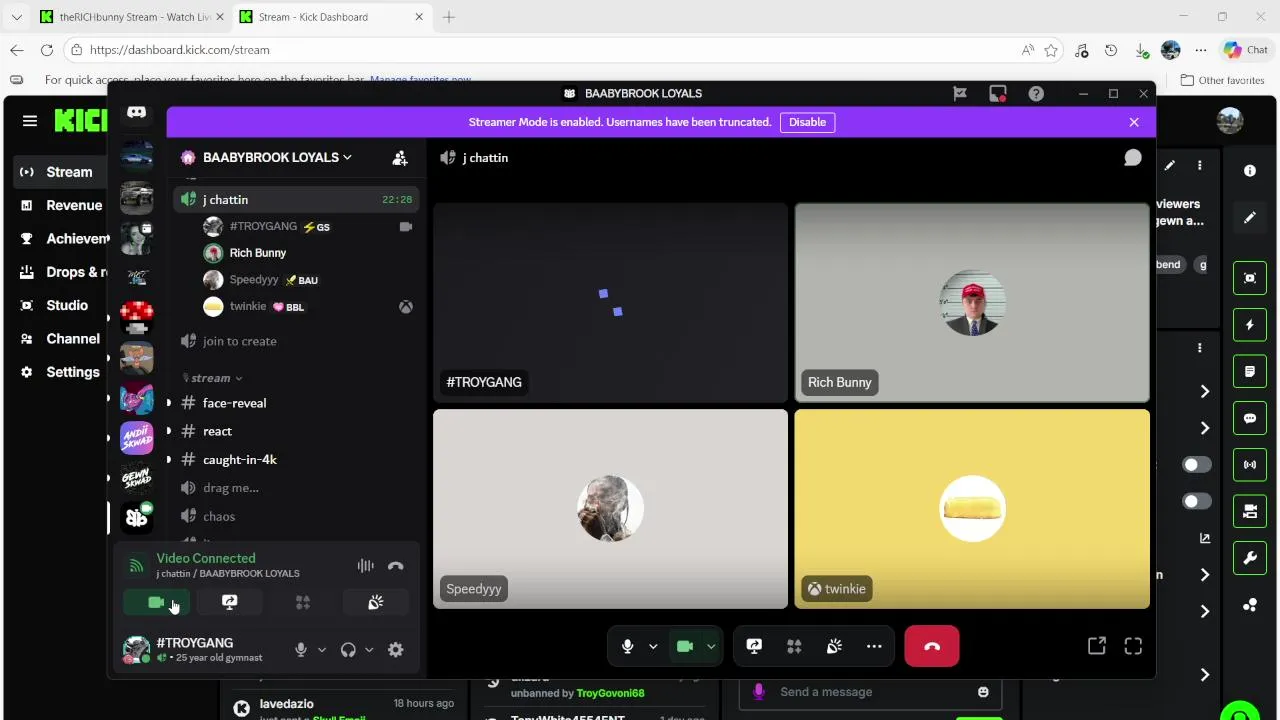This screenshot has width=1280, height=720.
Task: Invite people to the server icon
Action: coord(400,157)
